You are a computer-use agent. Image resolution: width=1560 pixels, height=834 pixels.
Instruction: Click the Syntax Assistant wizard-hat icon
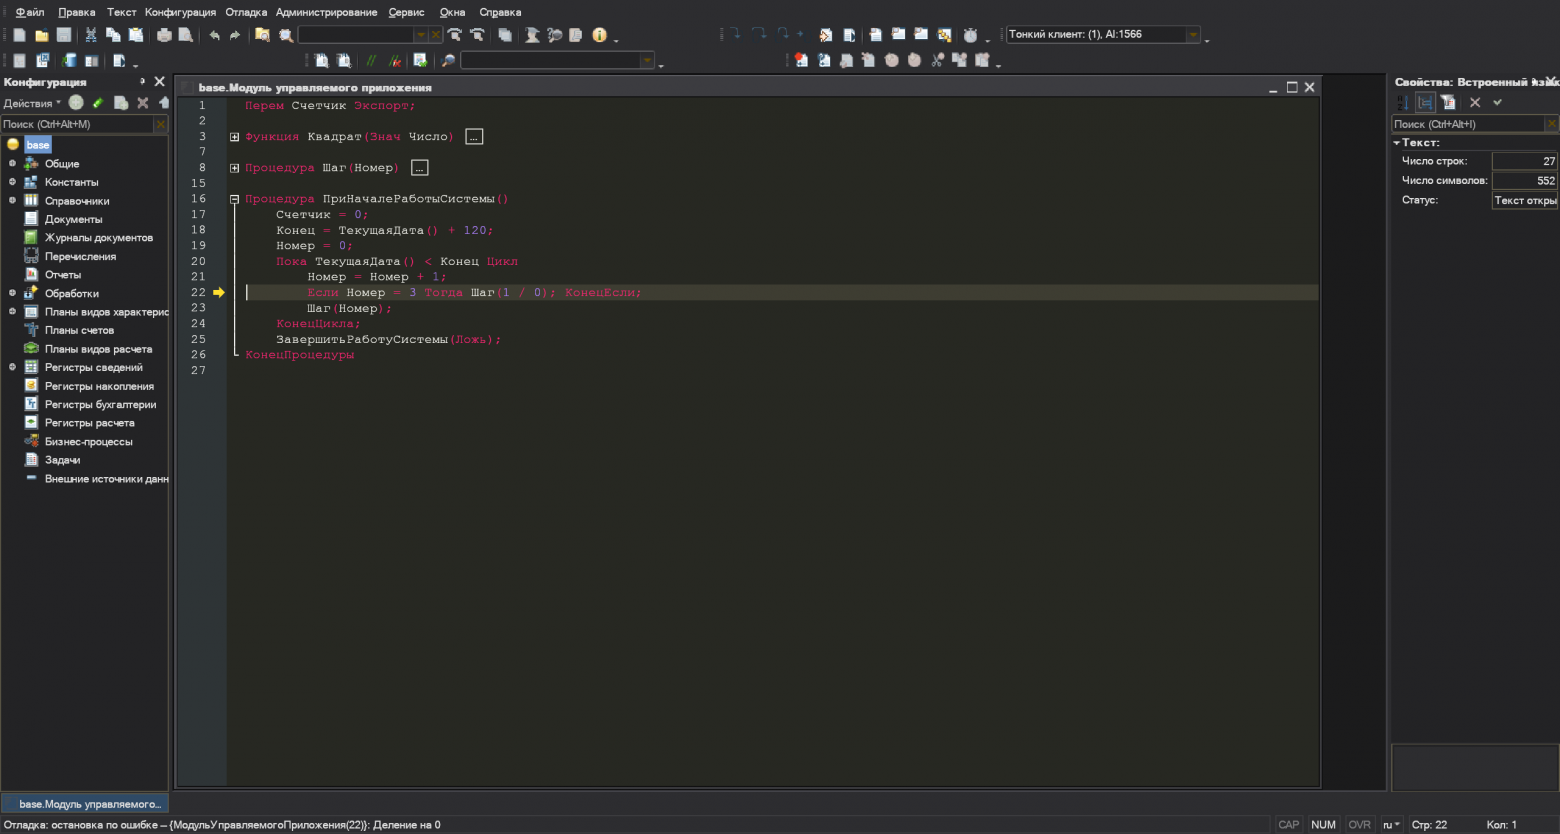click(x=532, y=35)
